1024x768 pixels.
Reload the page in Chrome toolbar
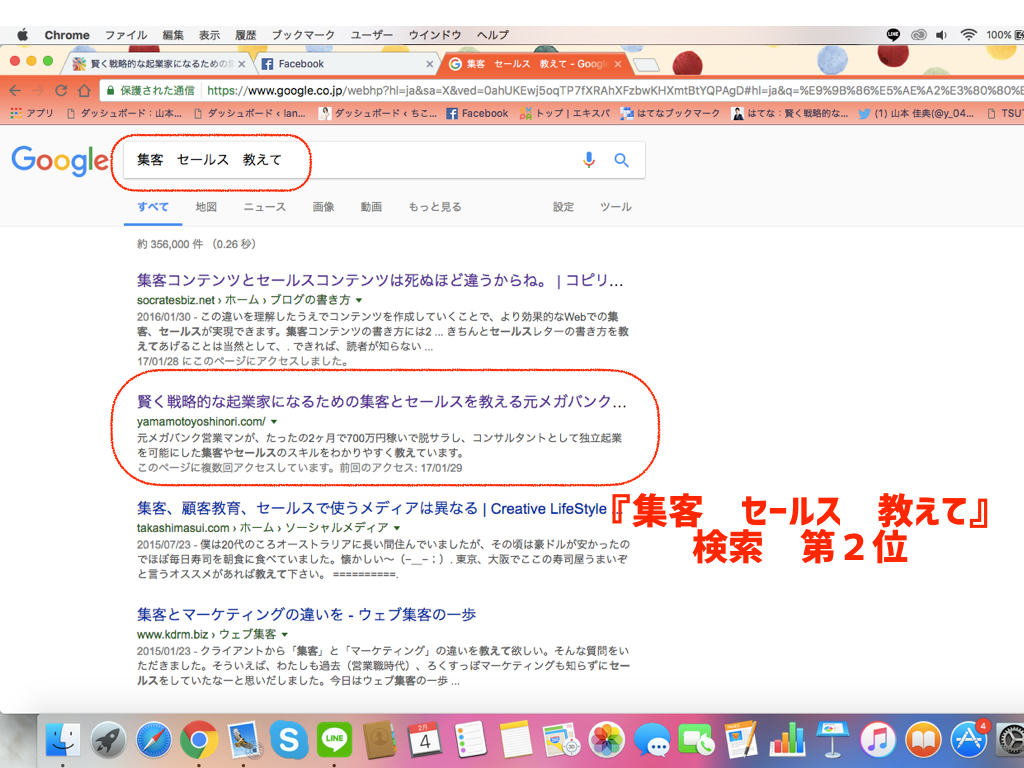pos(61,90)
